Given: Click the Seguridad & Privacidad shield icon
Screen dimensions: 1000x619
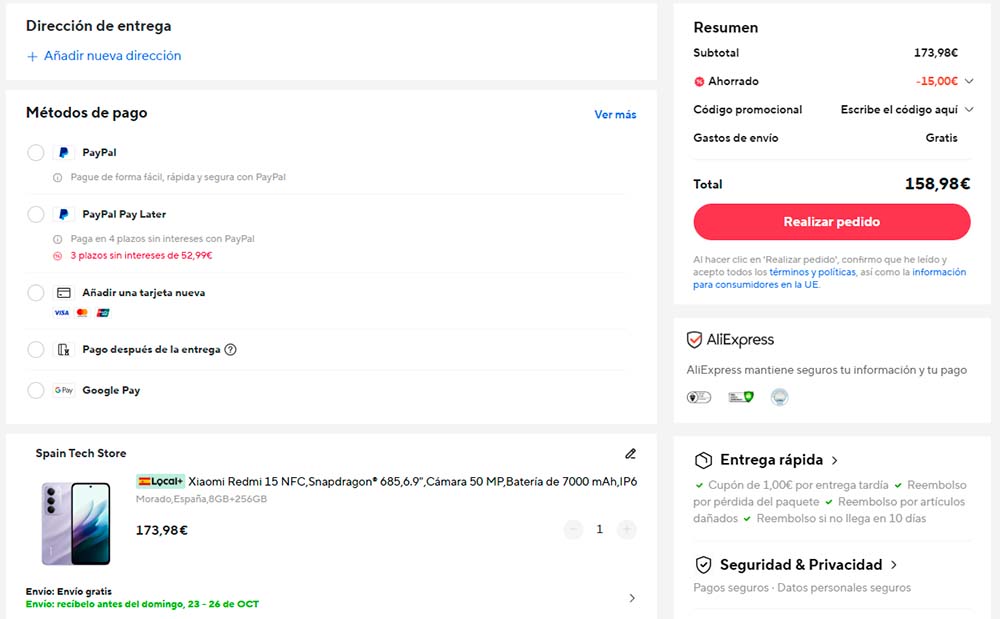Looking at the screenshot, I should pos(703,565).
